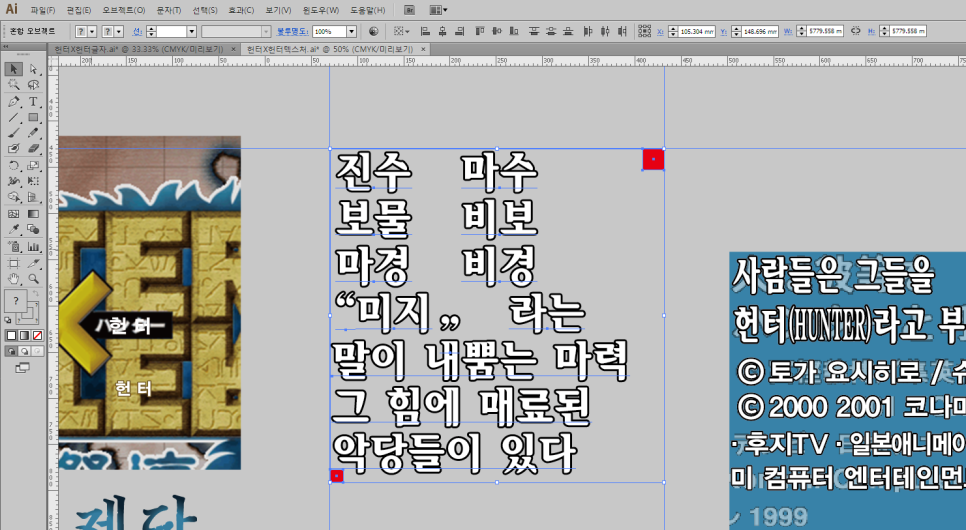
Task: Open the 불투명도 opacity panel link
Action: 293,31
